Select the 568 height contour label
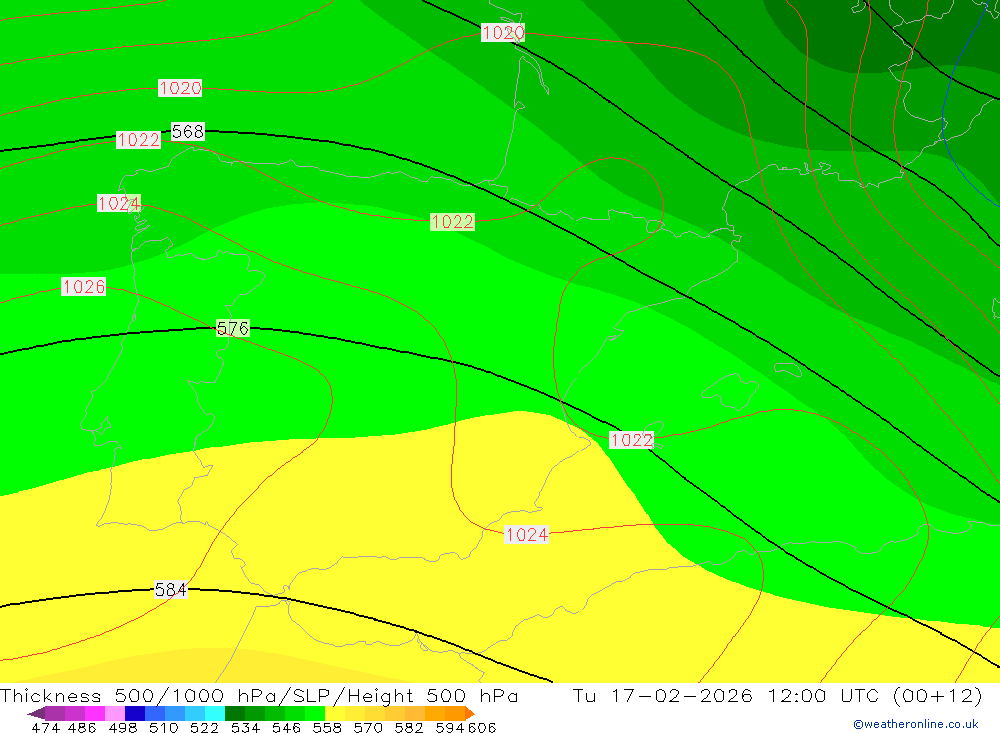Image resolution: width=1000 pixels, height=733 pixels. tap(188, 131)
